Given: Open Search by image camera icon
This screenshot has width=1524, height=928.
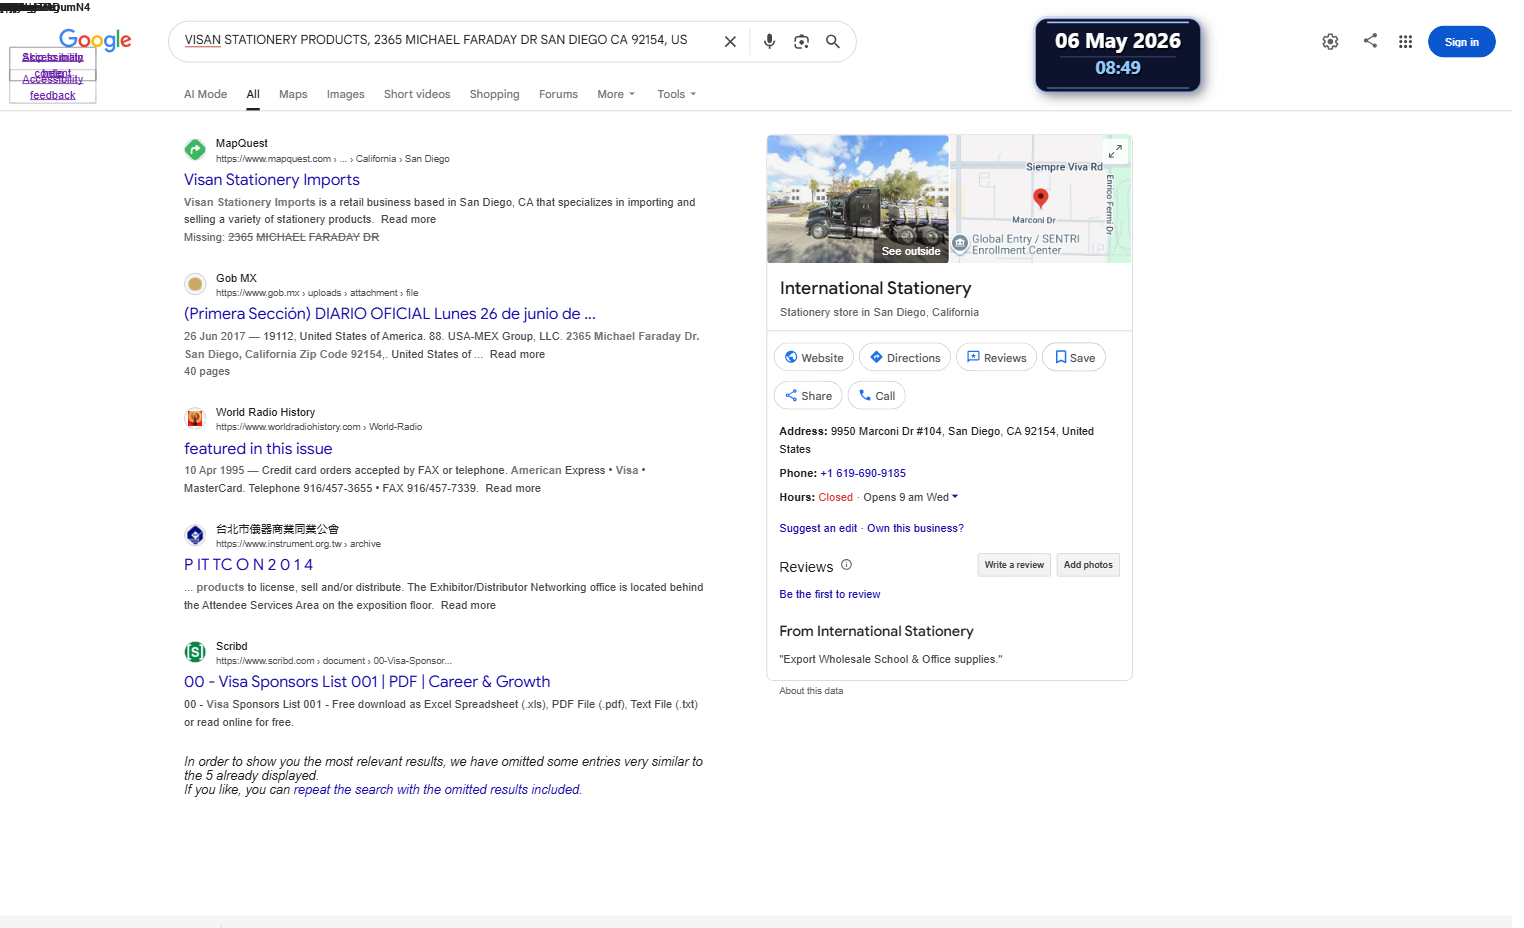Looking at the screenshot, I should coord(801,42).
